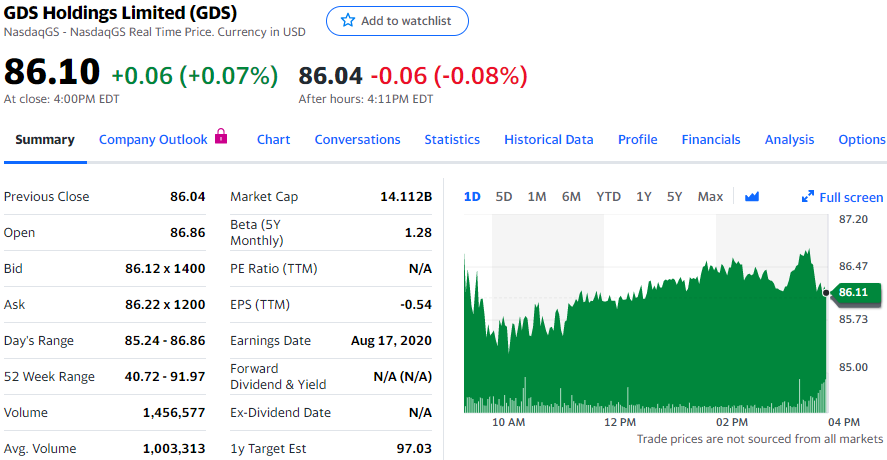Viewport: 887px width, 460px height.
Task: Open the Historical Data tab
Action: (548, 140)
